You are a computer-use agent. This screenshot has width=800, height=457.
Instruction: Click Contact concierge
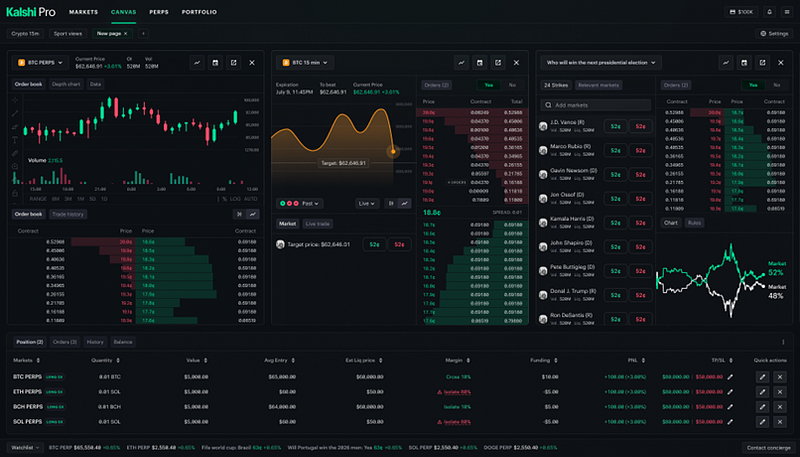coord(768,448)
